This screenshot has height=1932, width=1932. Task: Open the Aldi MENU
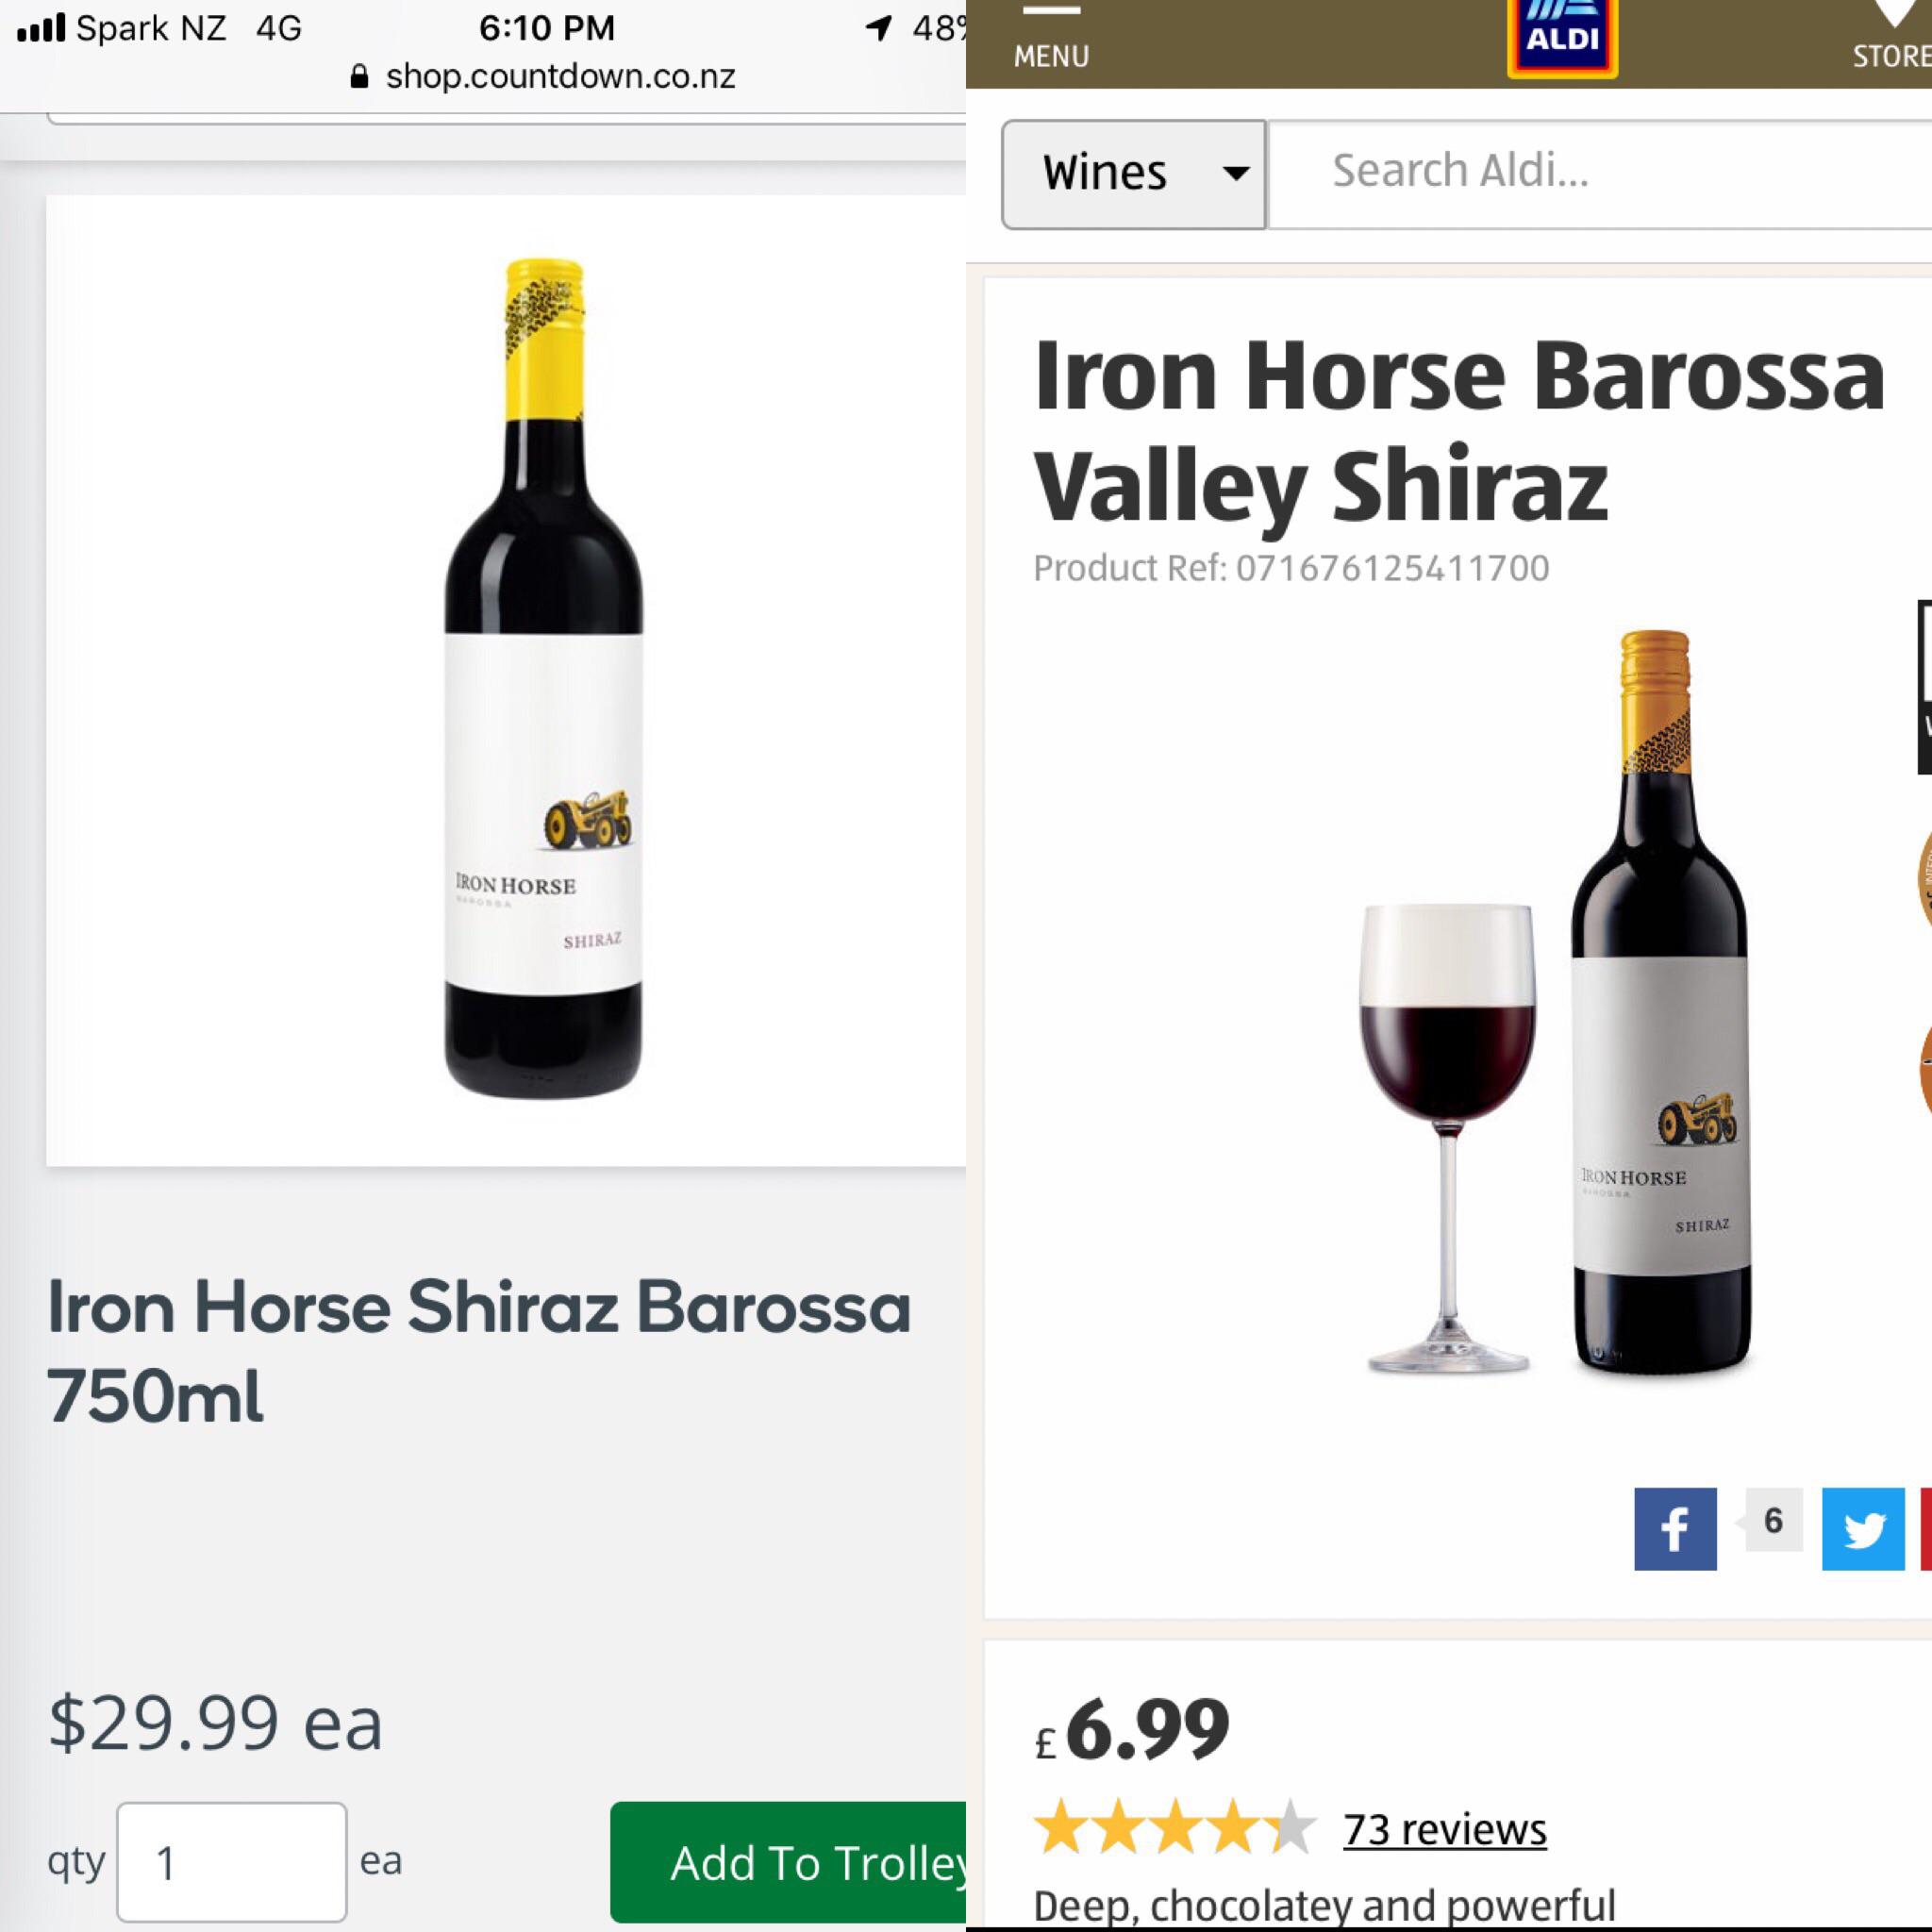click(1049, 56)
